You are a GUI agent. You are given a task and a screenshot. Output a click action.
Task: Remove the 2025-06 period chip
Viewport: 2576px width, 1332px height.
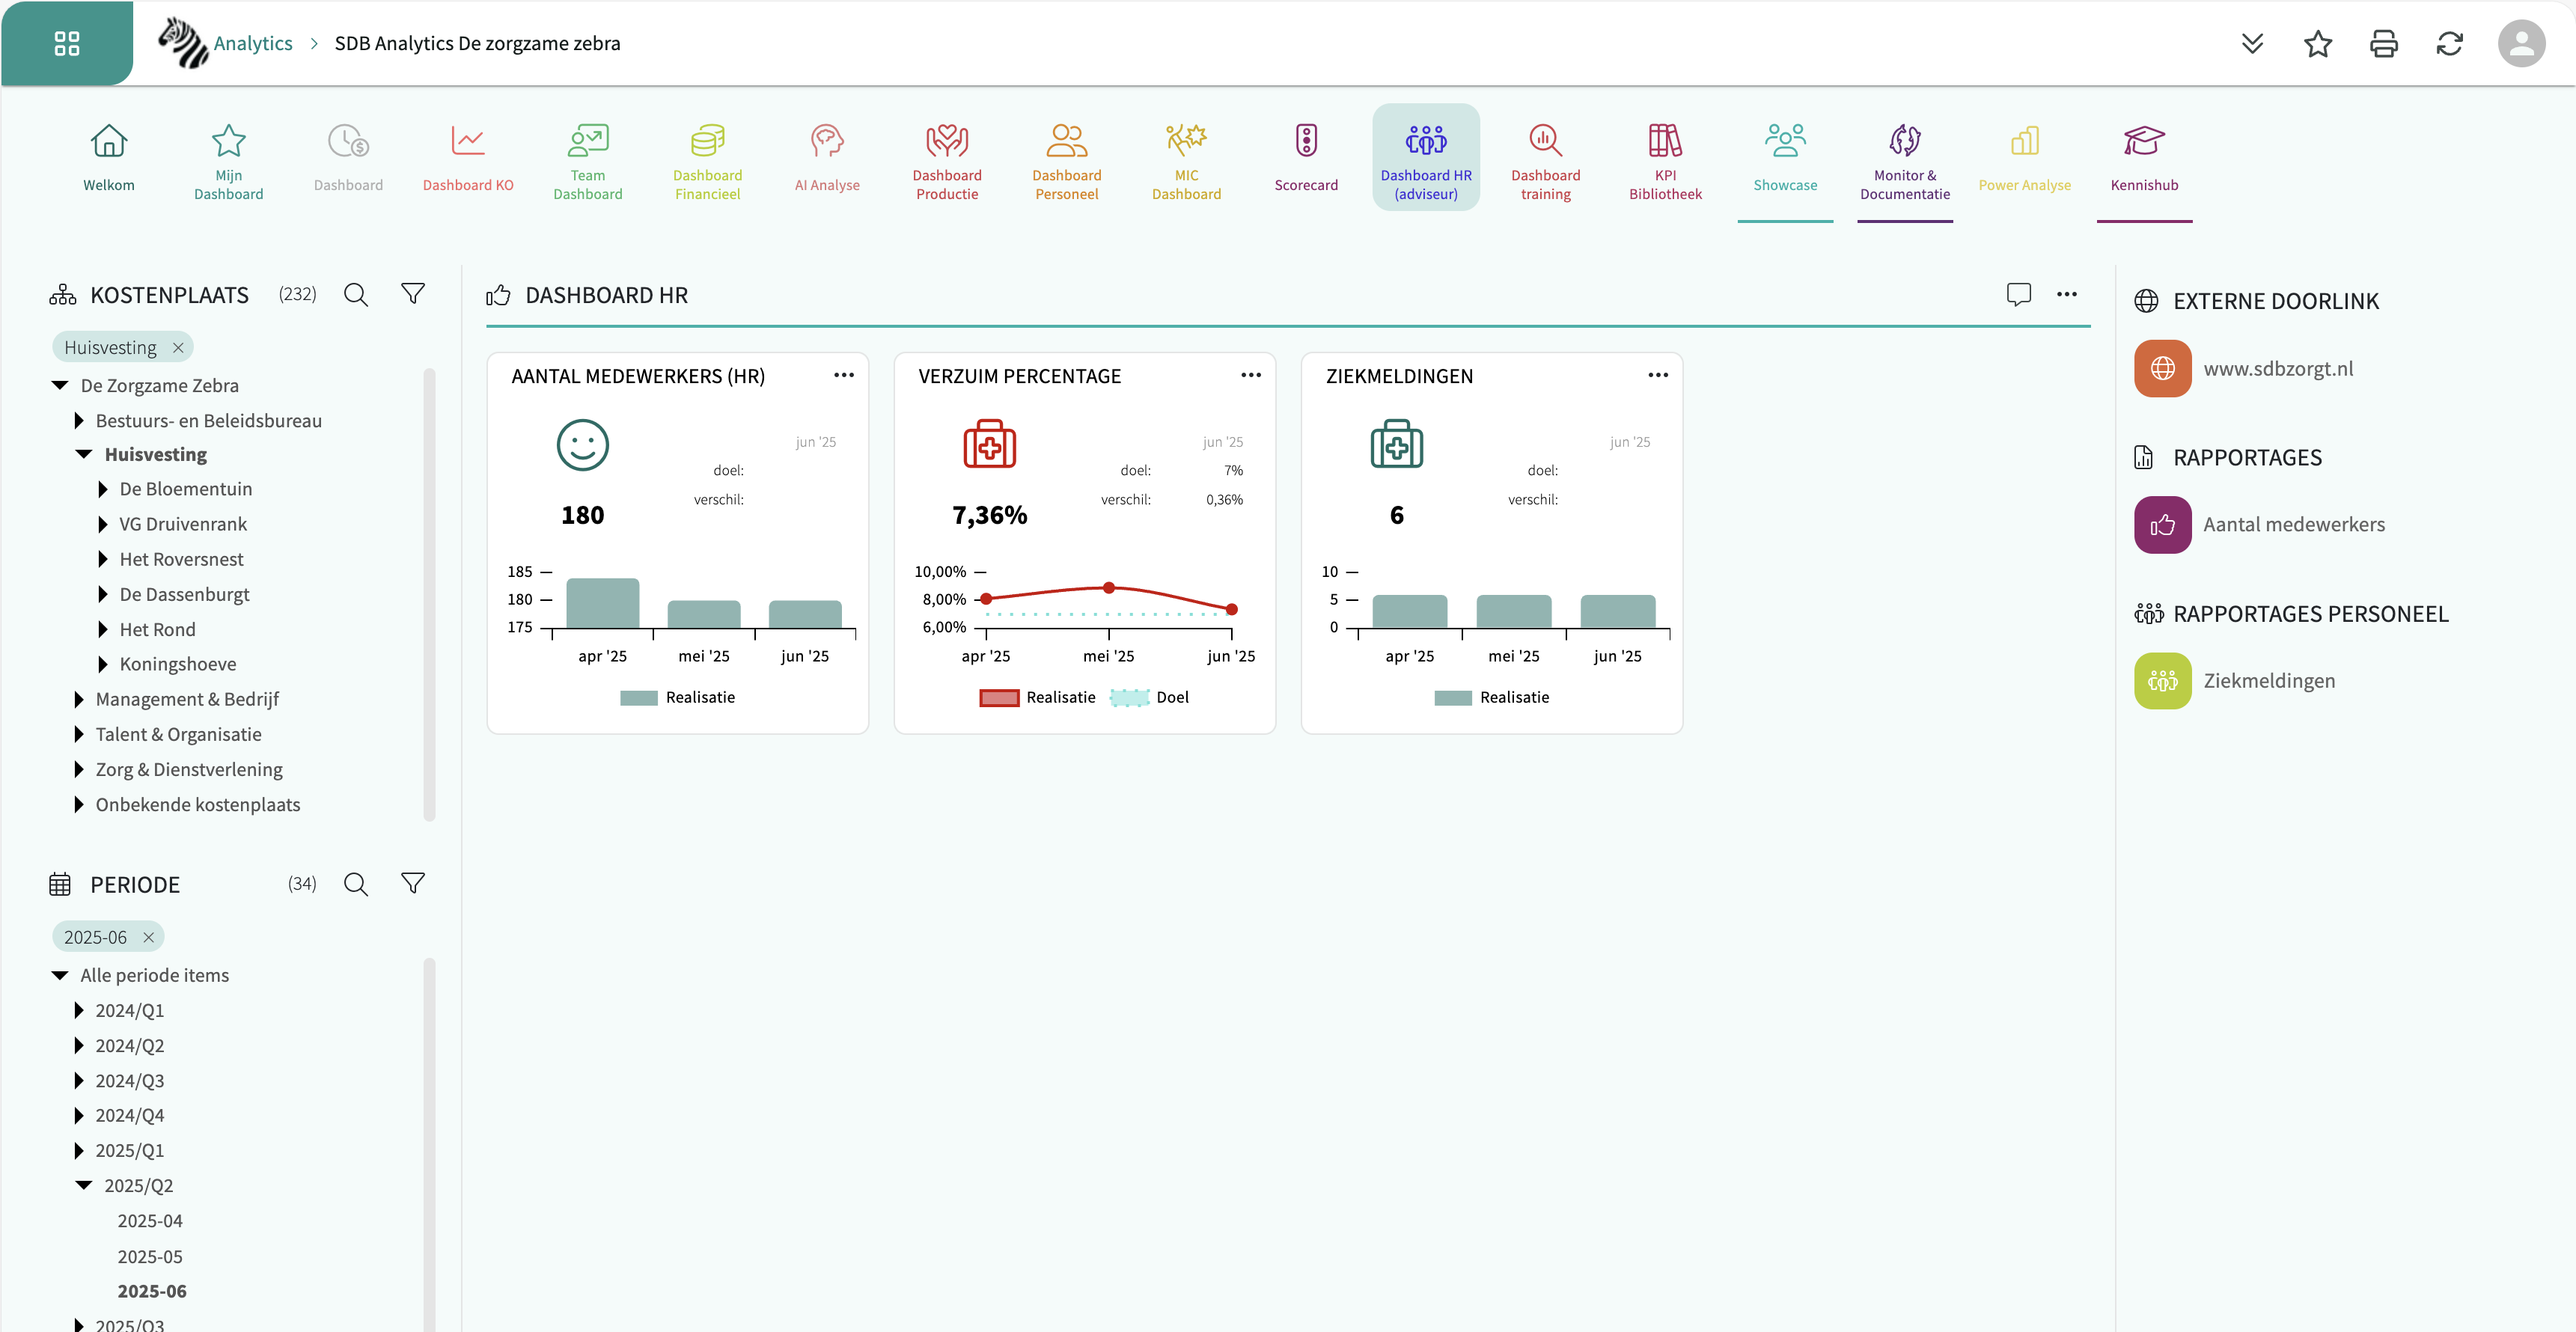[148, 937]
